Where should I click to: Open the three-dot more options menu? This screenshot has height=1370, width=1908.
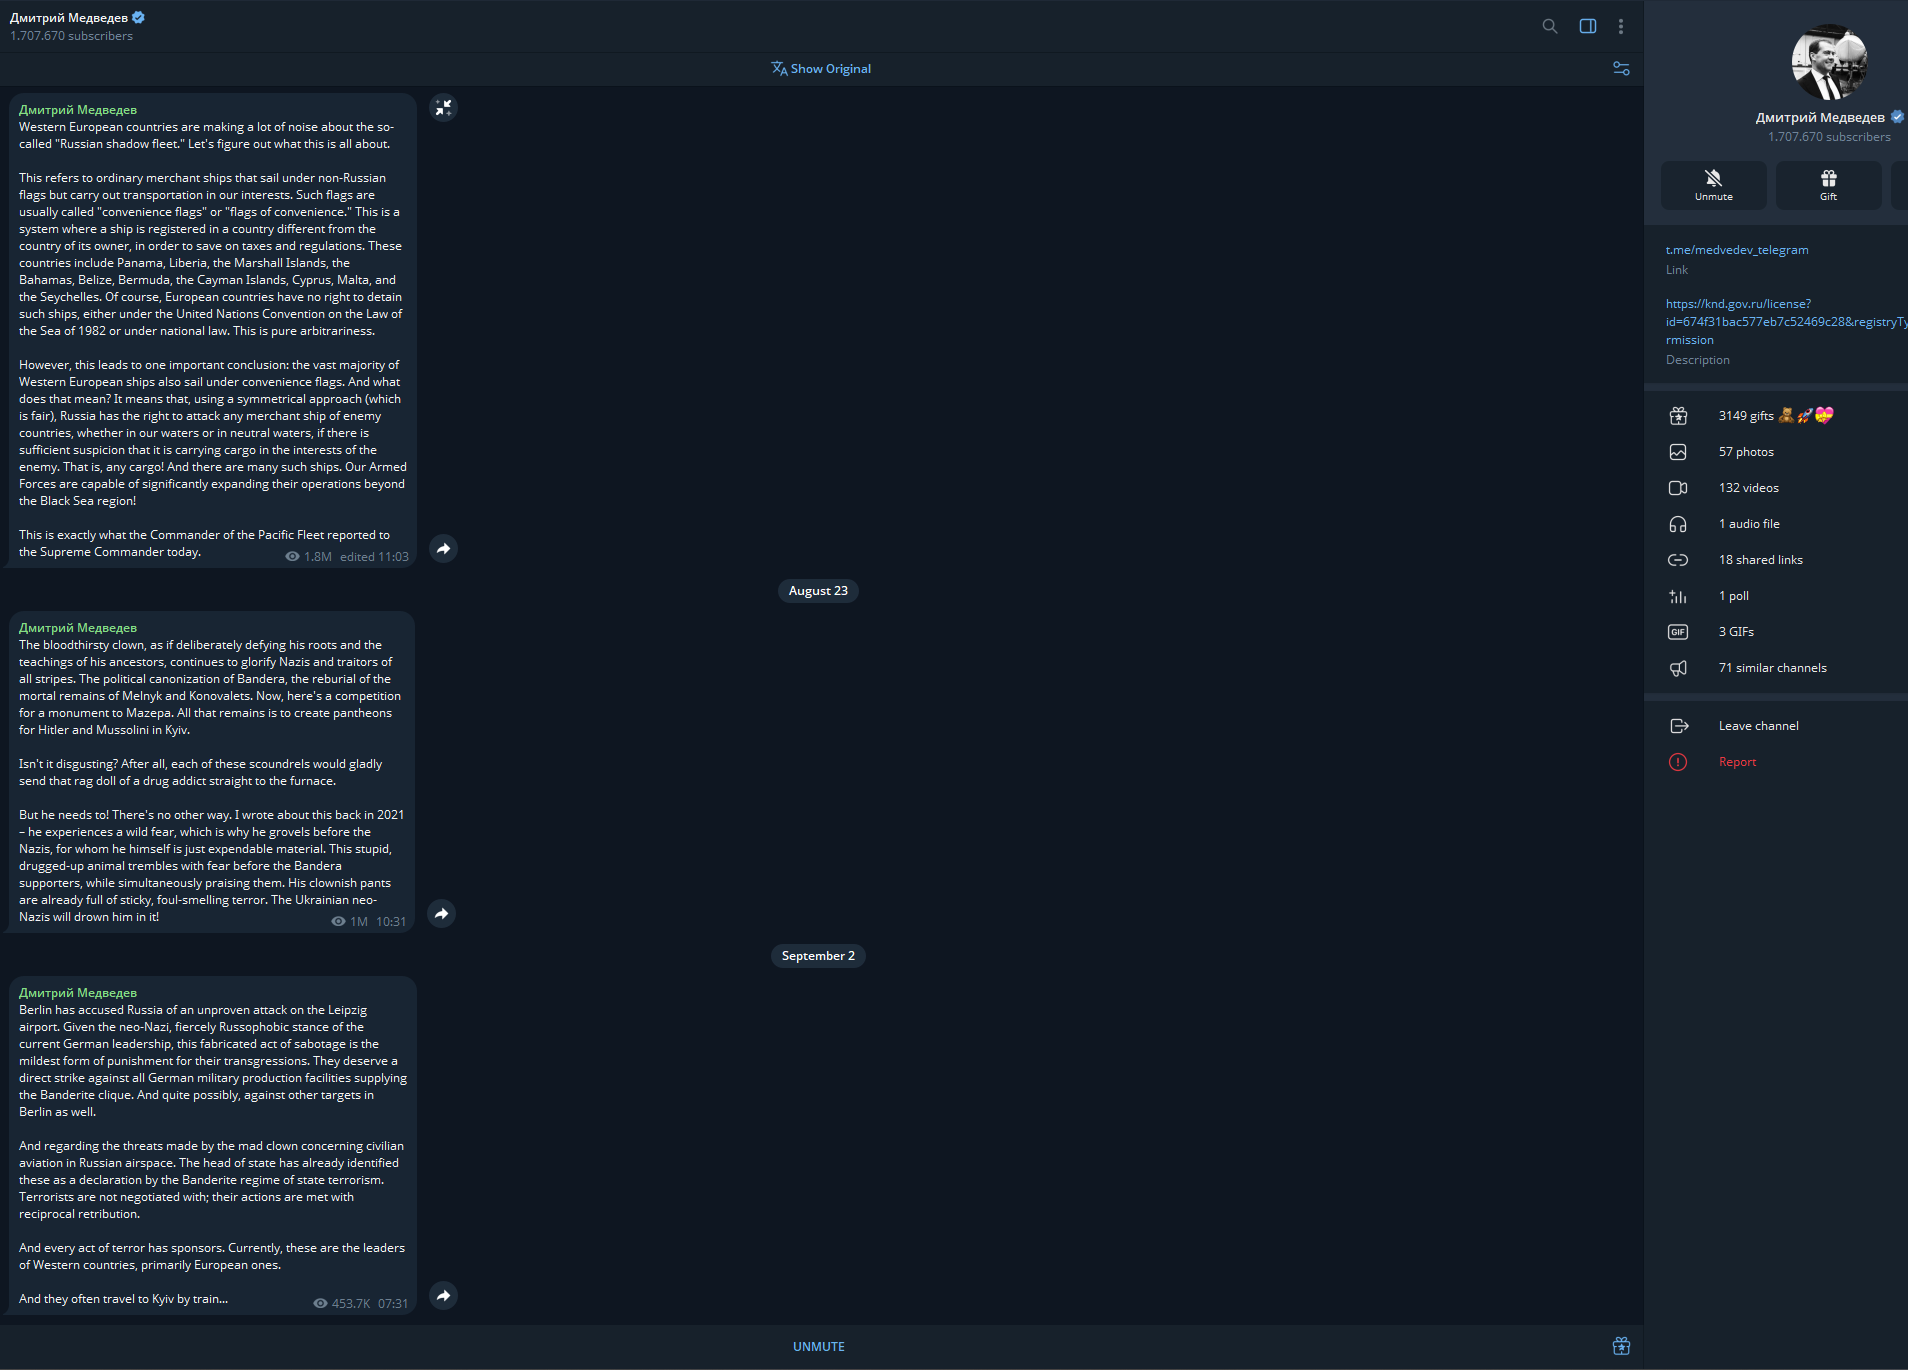[x=1621, y=26]
